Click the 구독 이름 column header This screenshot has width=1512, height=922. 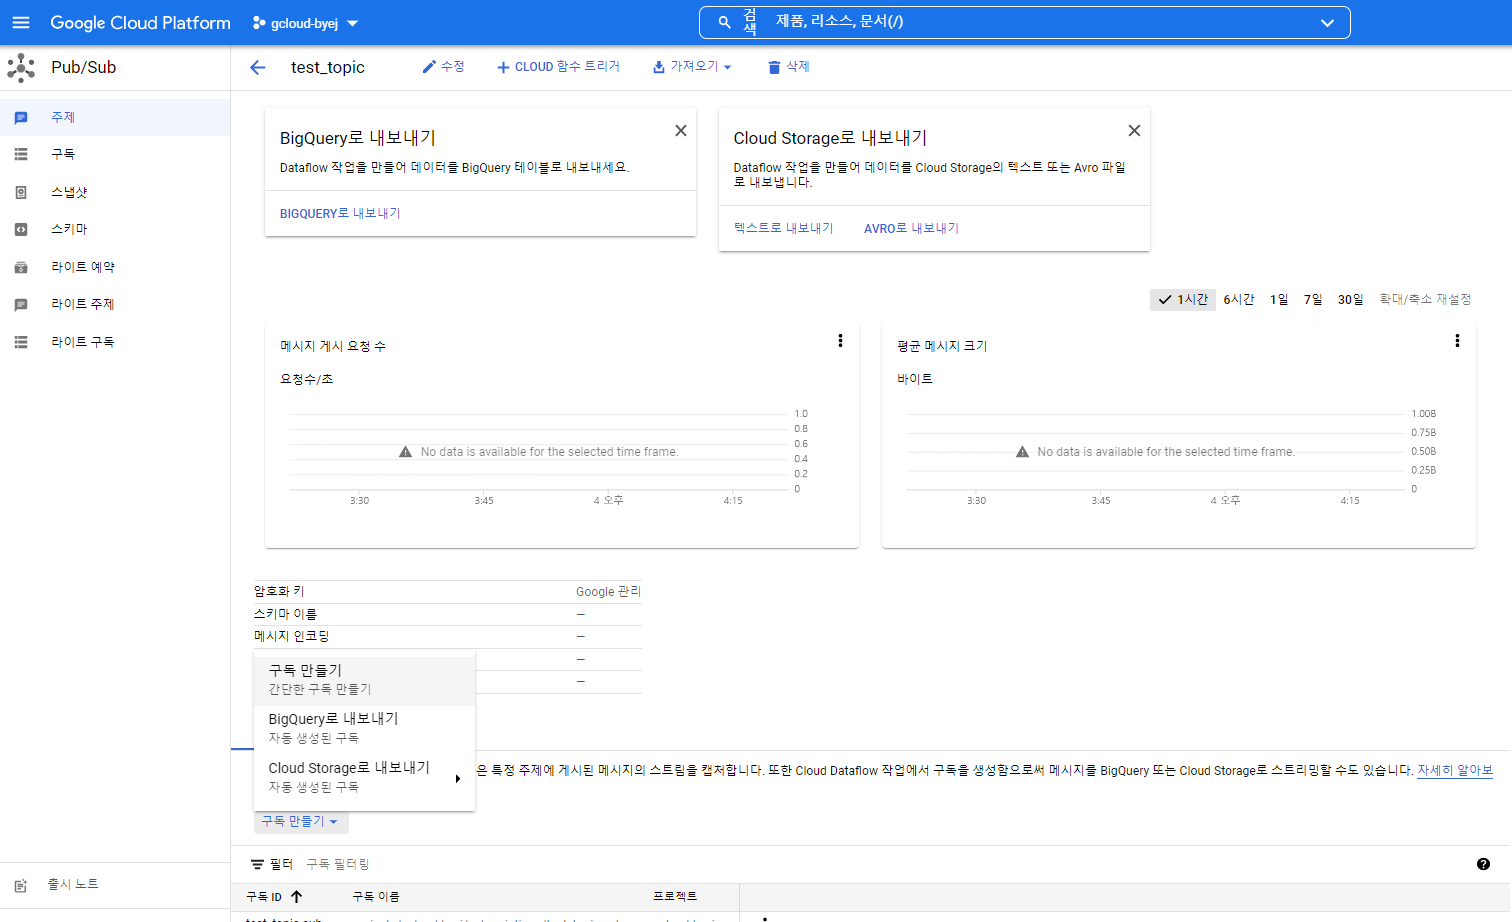click(x=376, y=897)
